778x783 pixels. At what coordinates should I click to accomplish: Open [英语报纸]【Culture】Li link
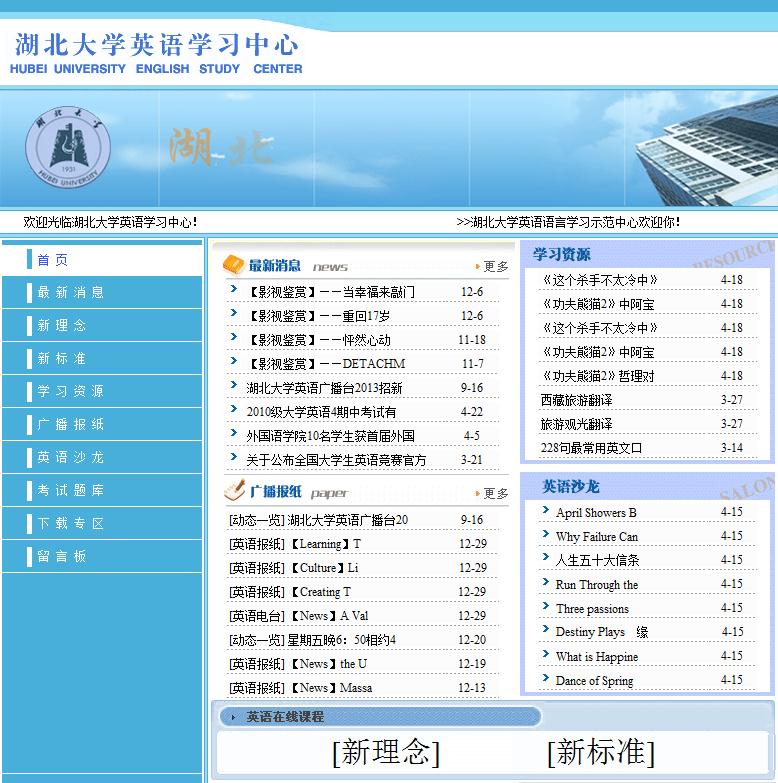(x=294, y=568)
